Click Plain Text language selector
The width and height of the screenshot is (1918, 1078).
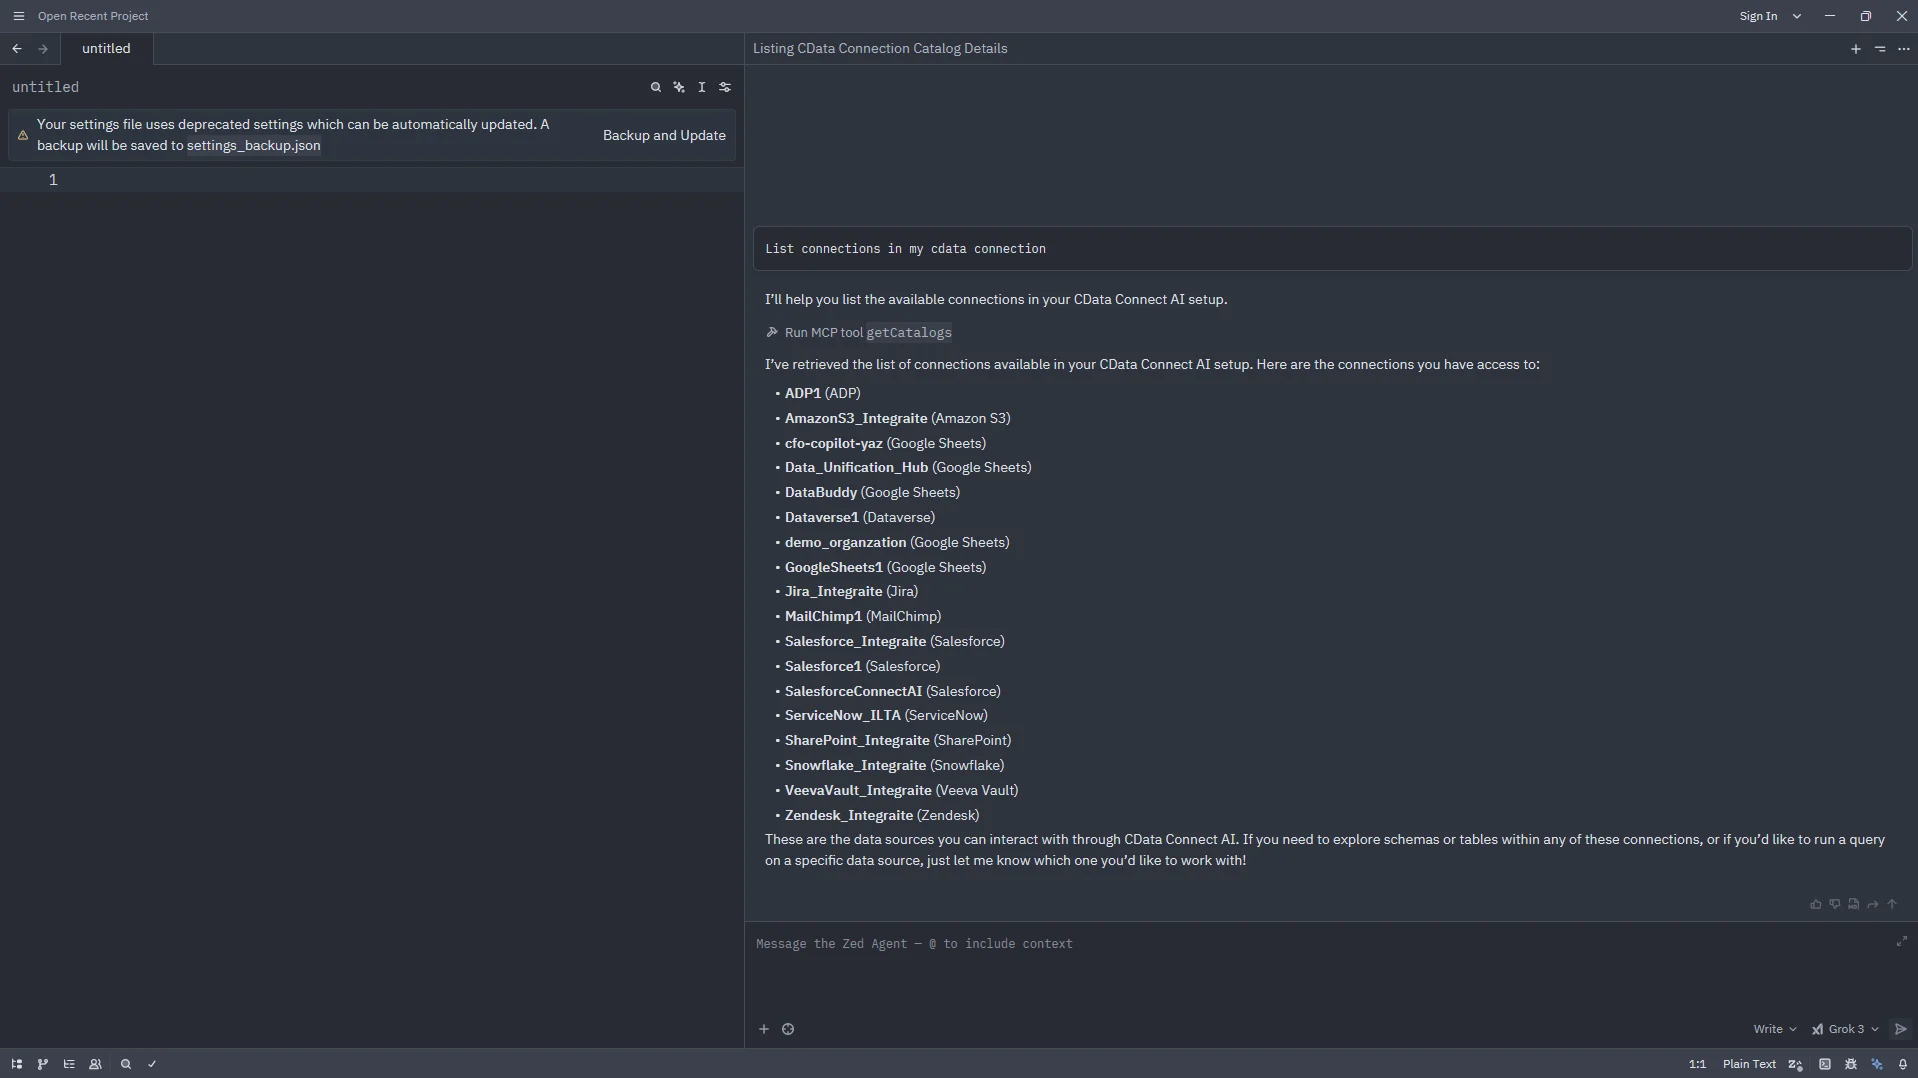pos(1749,1064)
